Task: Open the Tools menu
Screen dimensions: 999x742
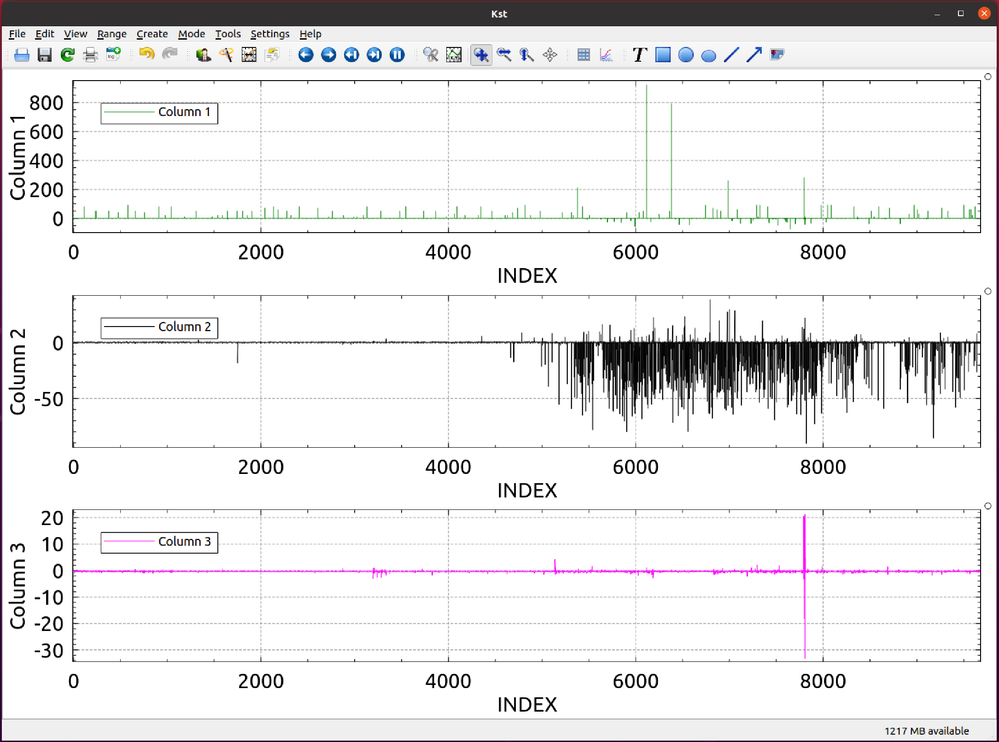Action: click(228, 34)
